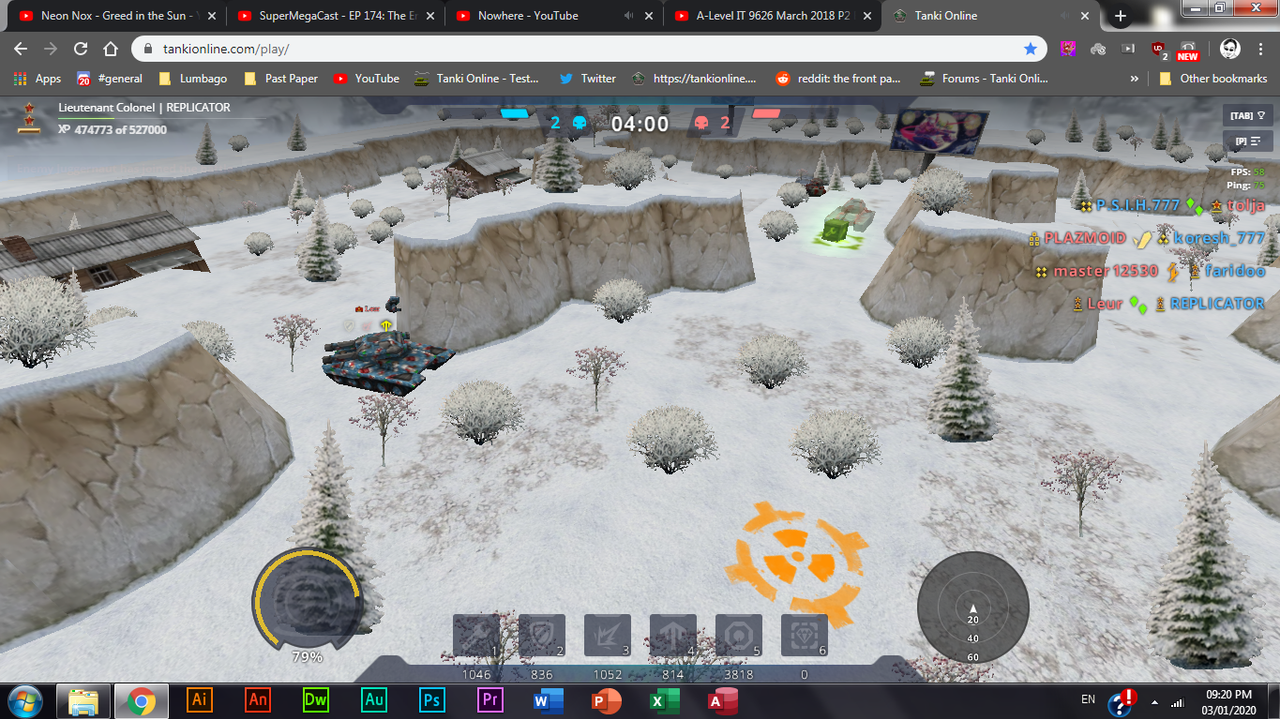The height and width of the screenshot is (719, 1280).
Task: Open the uBlock Origin extension
Action: pyautogui.click(x=1159, y=49)
